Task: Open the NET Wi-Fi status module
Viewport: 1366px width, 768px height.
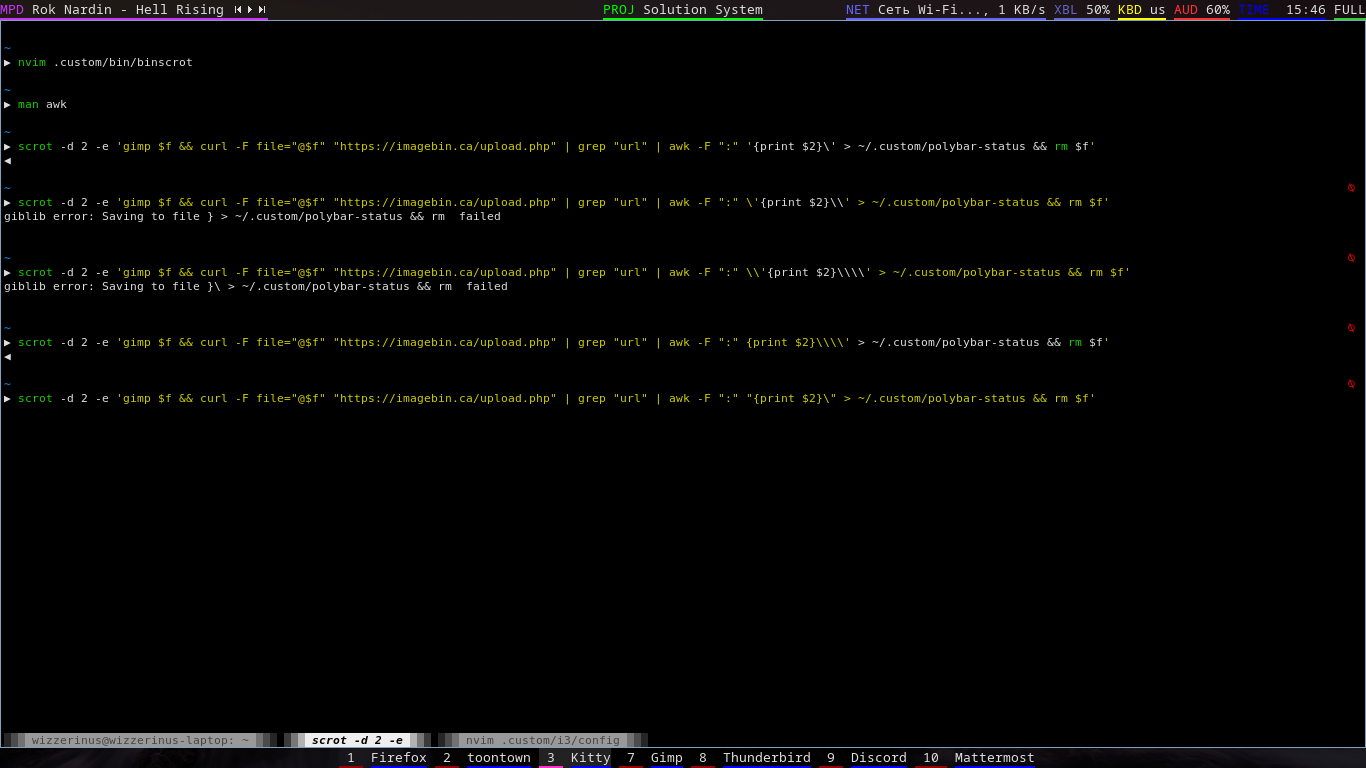Action: (x=946, y=9)
